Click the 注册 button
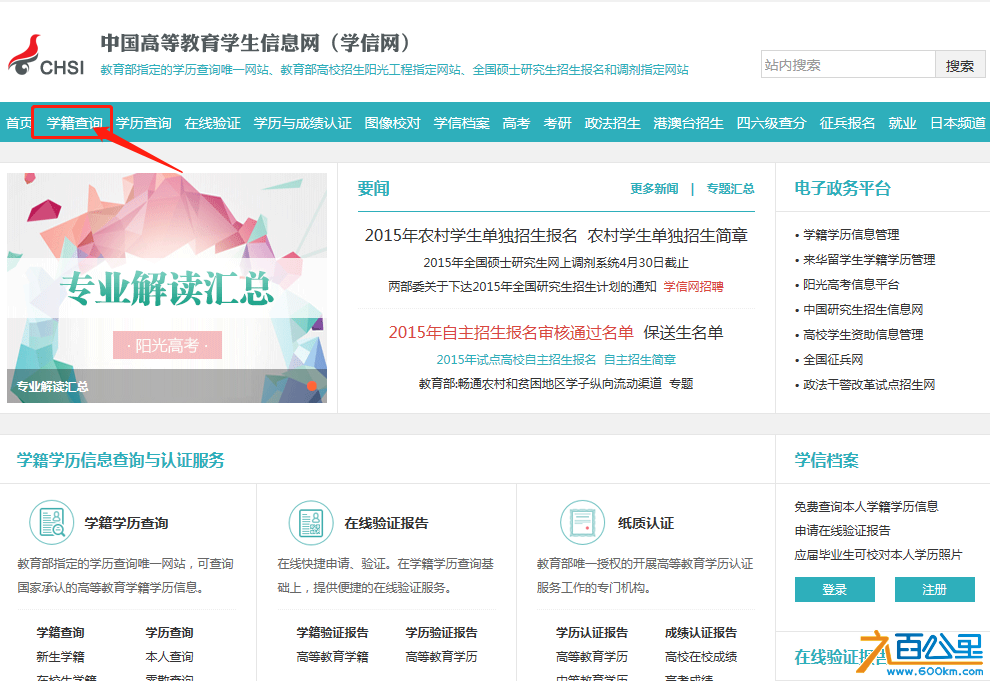 coord(934,589)
